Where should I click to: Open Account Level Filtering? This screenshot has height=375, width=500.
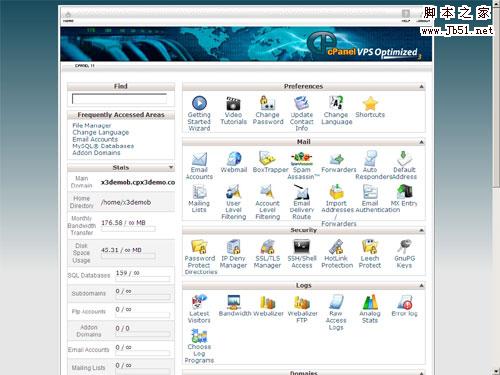268,192
